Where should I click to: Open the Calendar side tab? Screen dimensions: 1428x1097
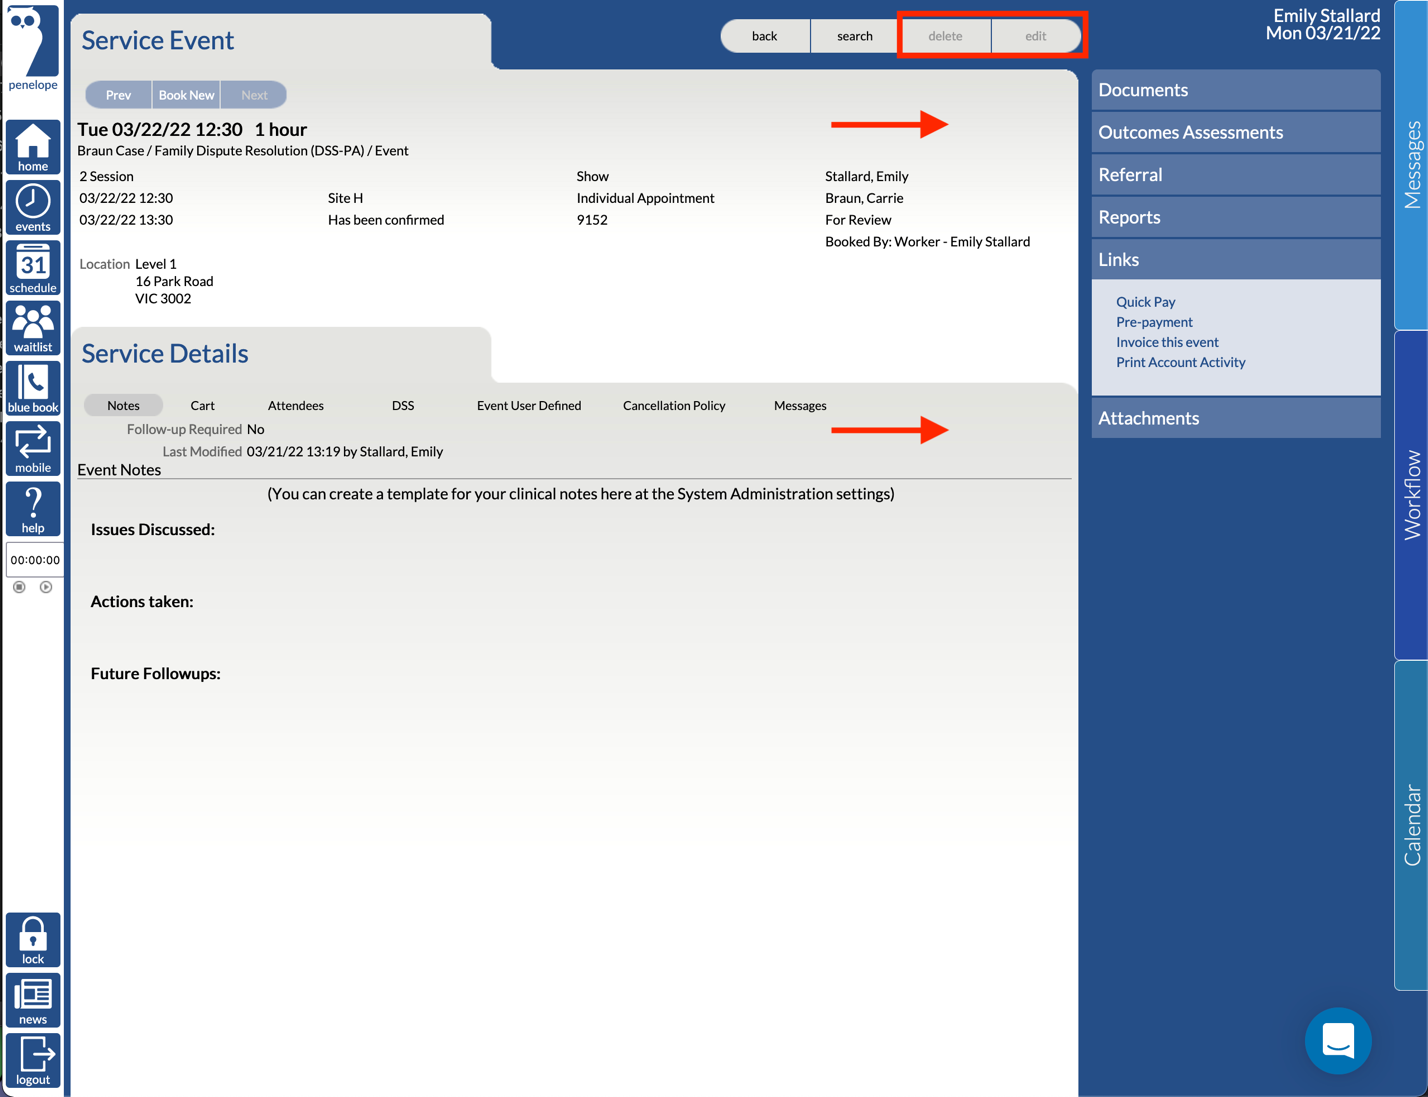(1412, 825)
